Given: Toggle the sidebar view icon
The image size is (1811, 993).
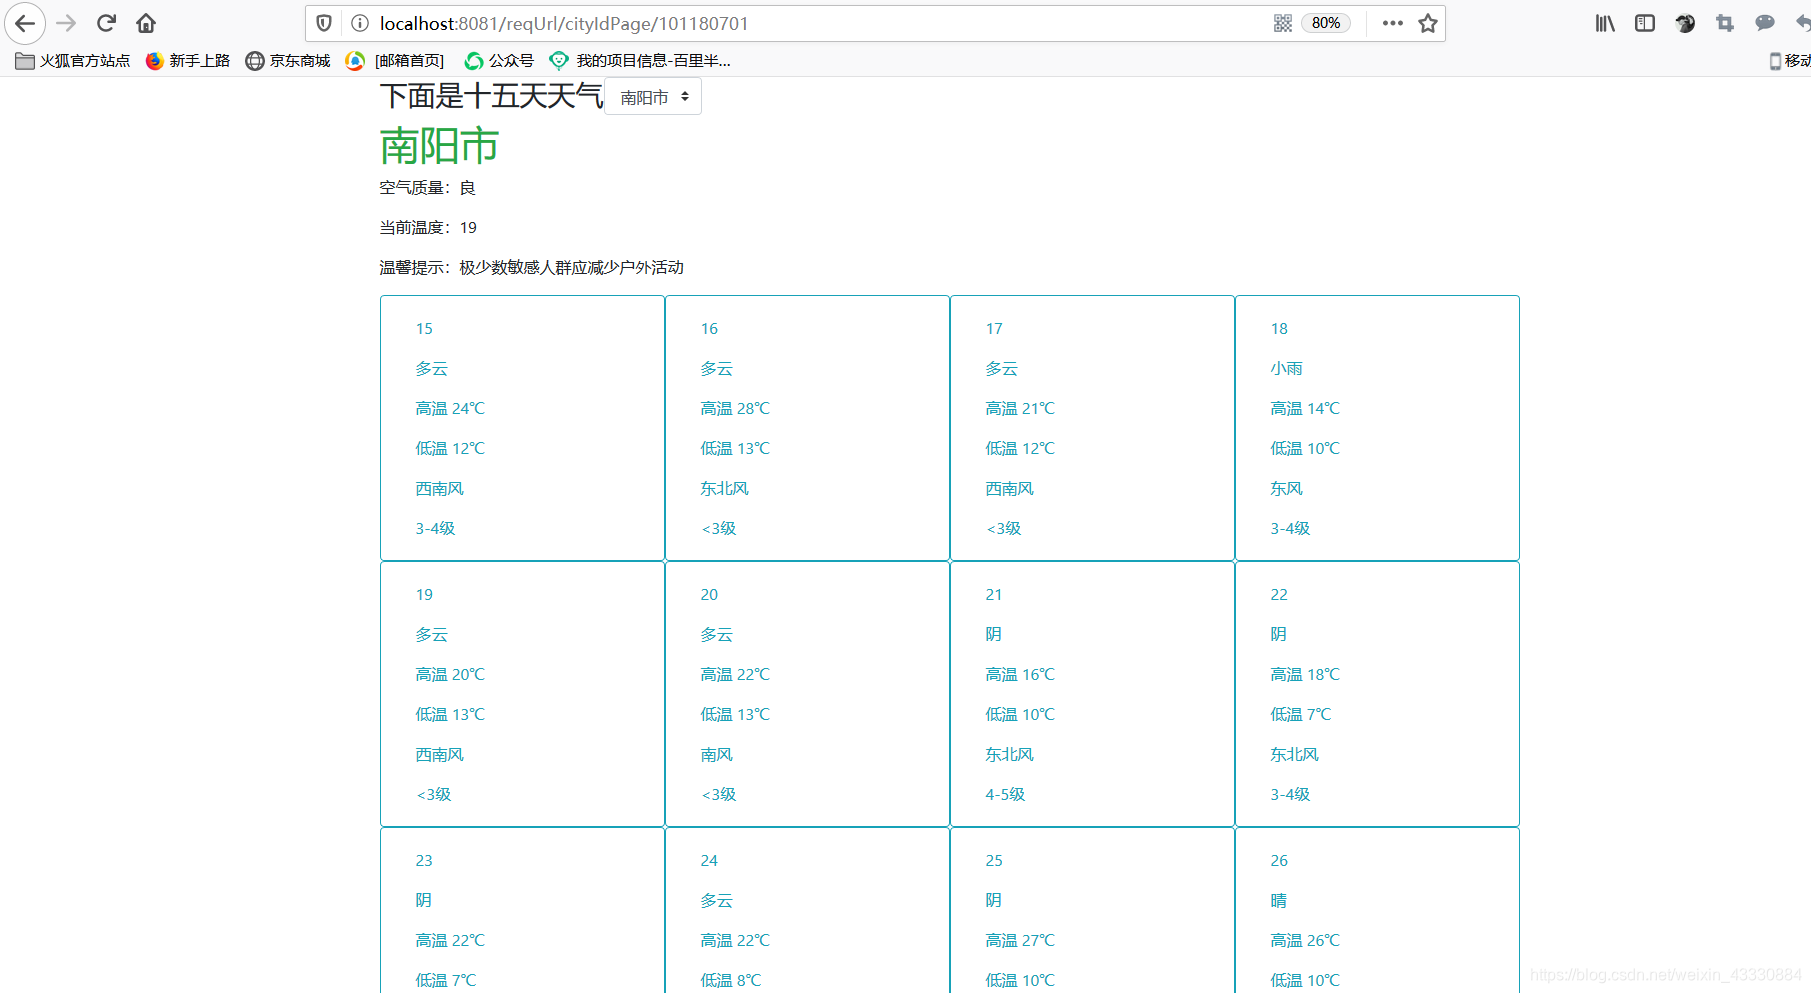Looking at the screenshot, I should tap(1645, 23).
